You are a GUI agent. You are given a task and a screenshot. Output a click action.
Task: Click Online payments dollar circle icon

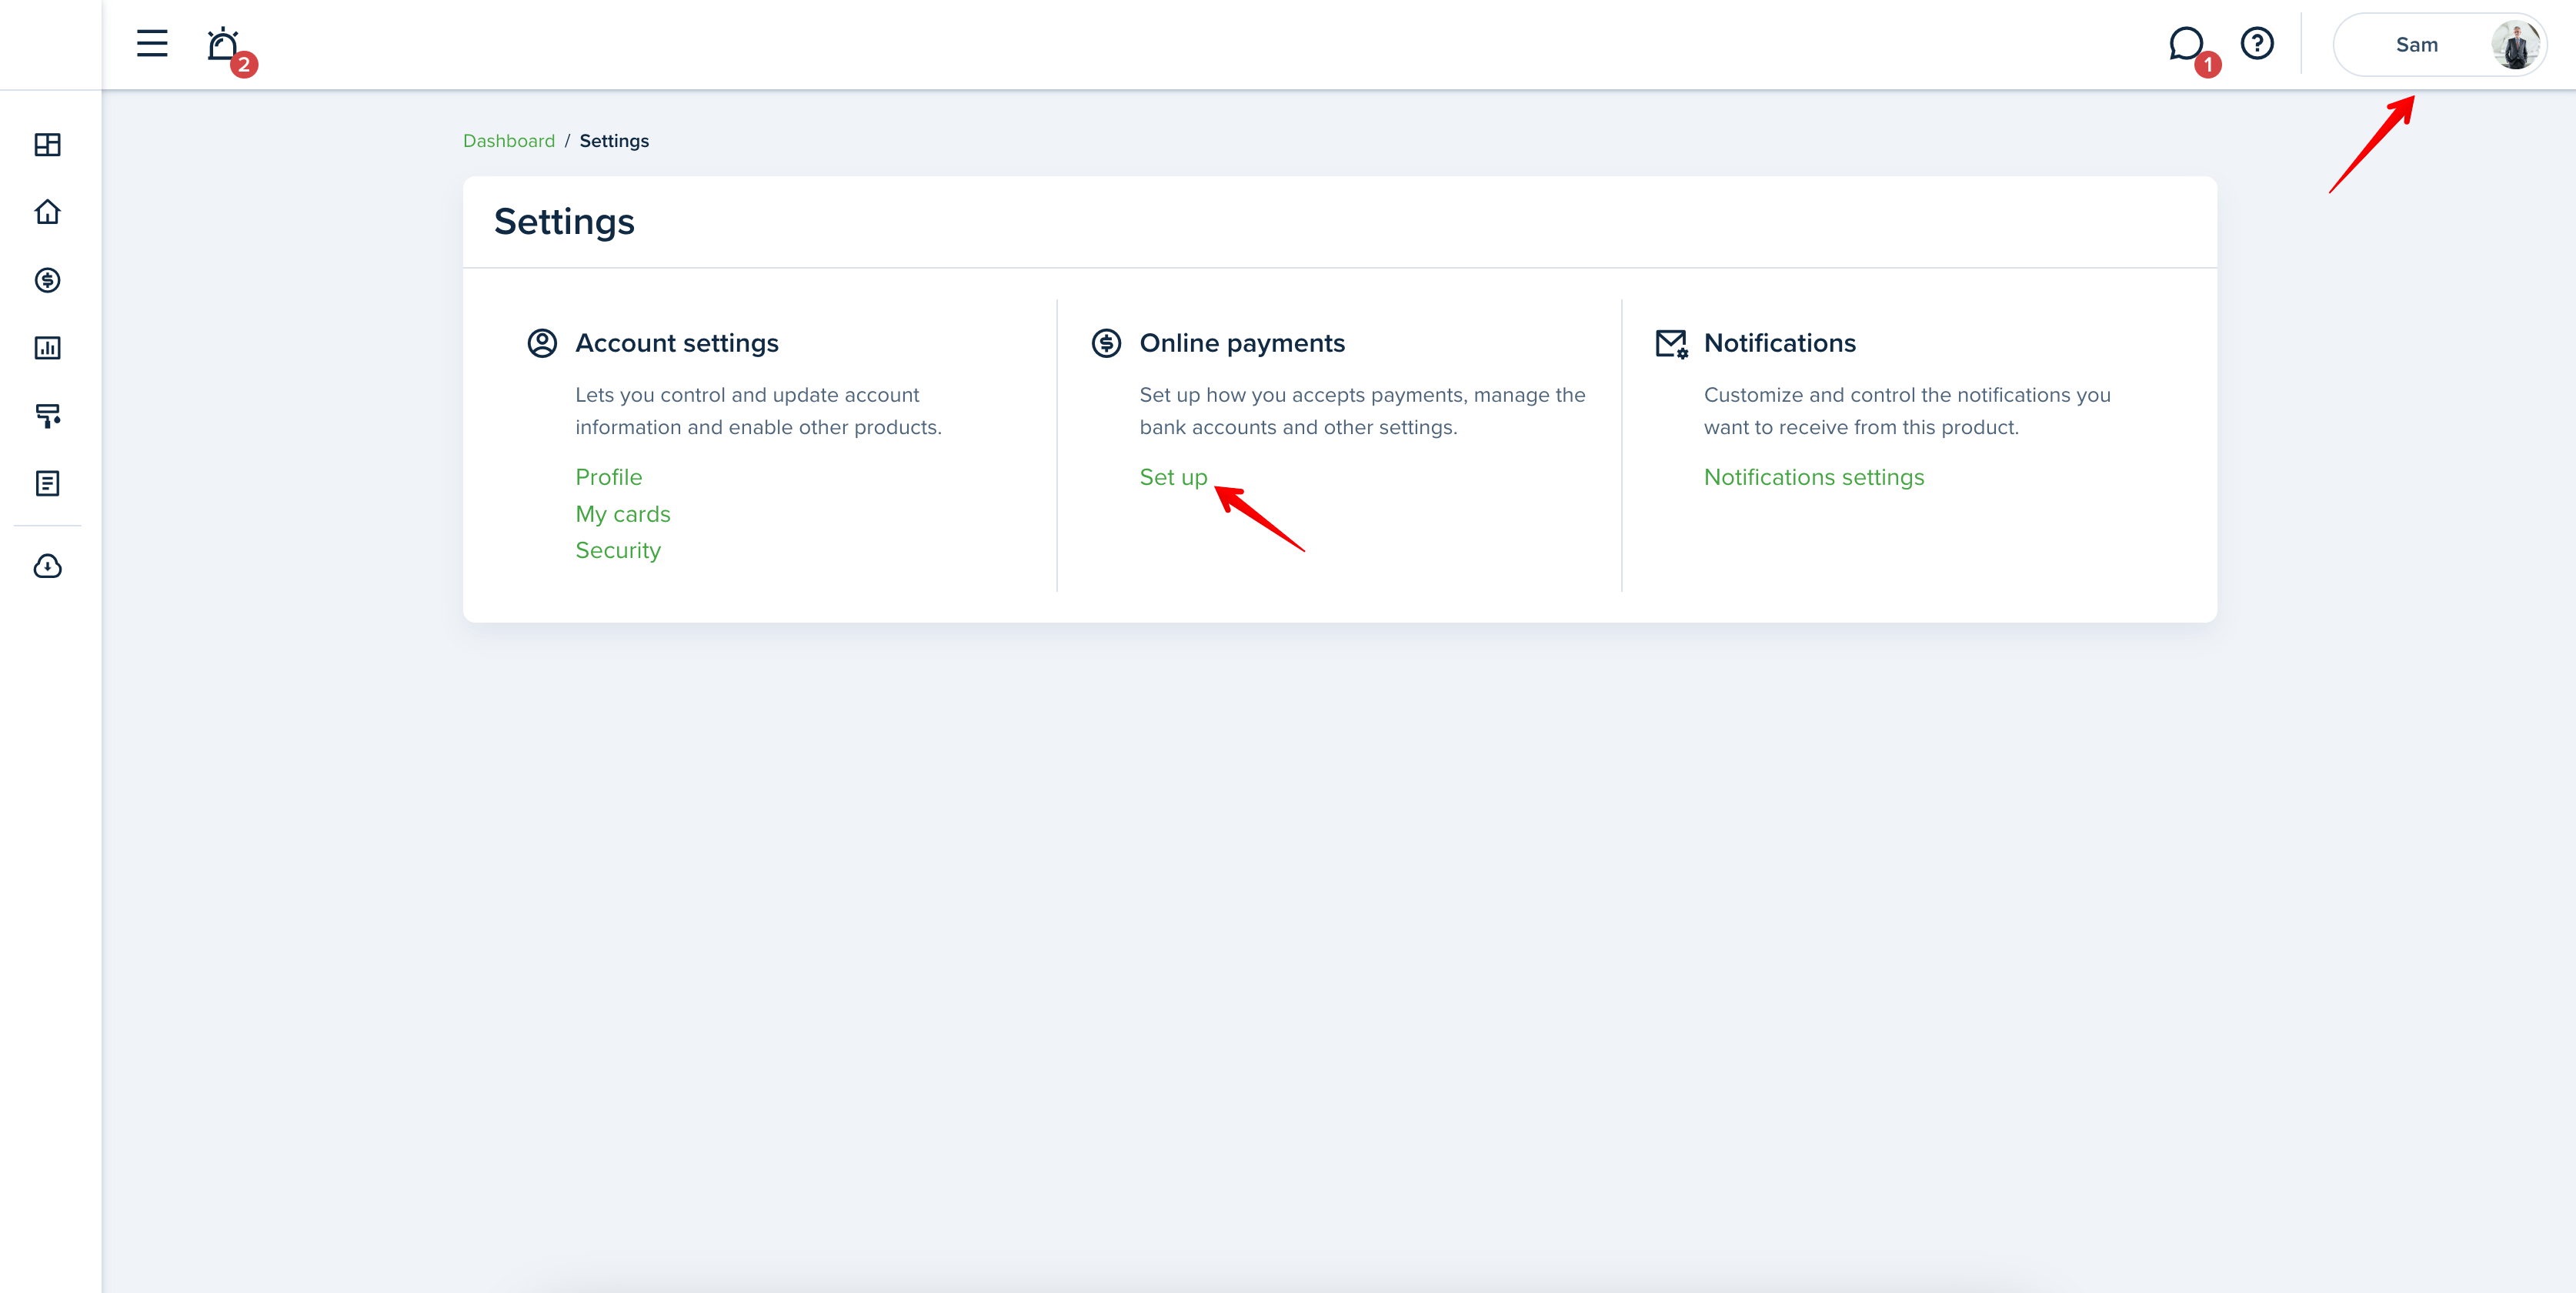point(1106,343)
